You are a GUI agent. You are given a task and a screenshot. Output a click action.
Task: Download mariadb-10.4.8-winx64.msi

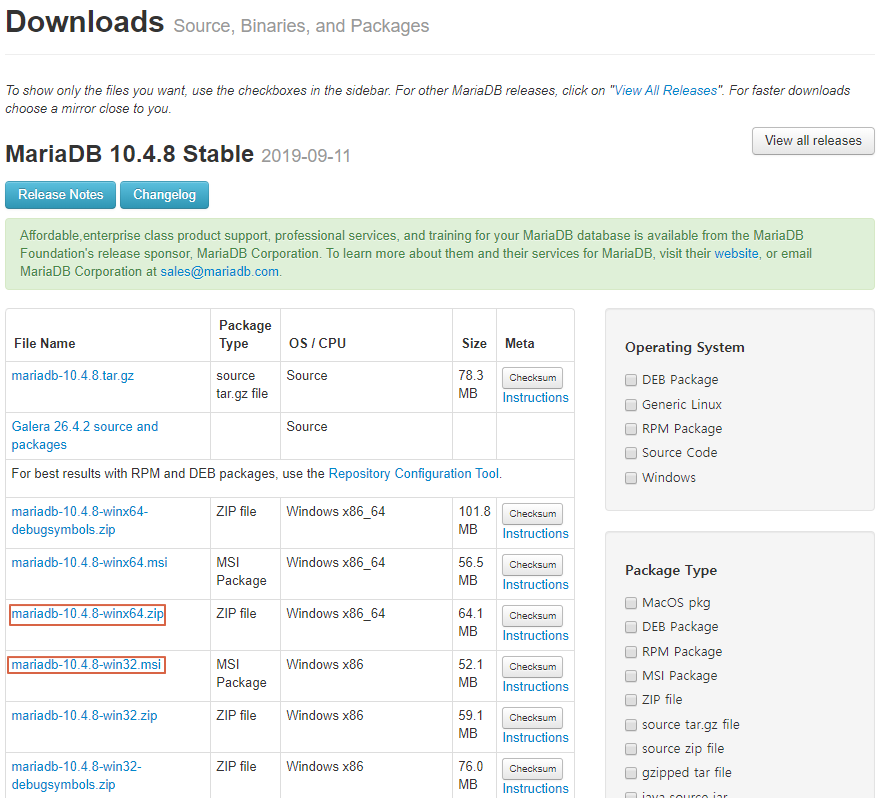(89, 563)
